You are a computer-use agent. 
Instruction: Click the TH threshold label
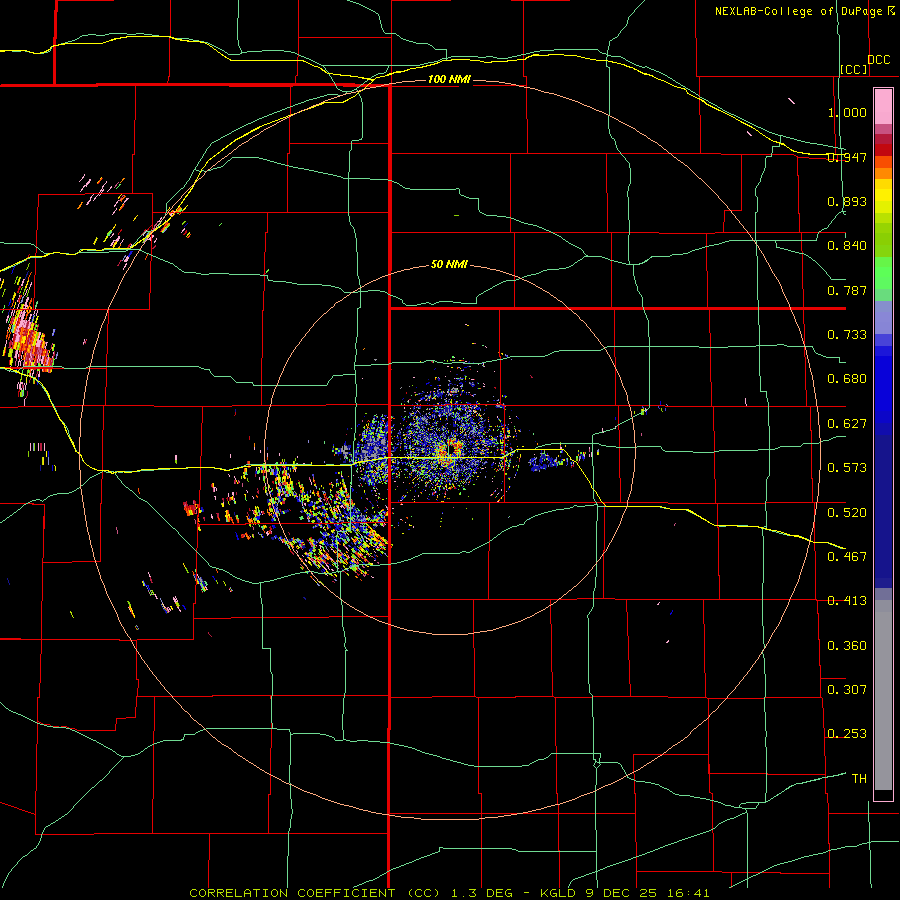pyautogui.click(x=859, y=779)
